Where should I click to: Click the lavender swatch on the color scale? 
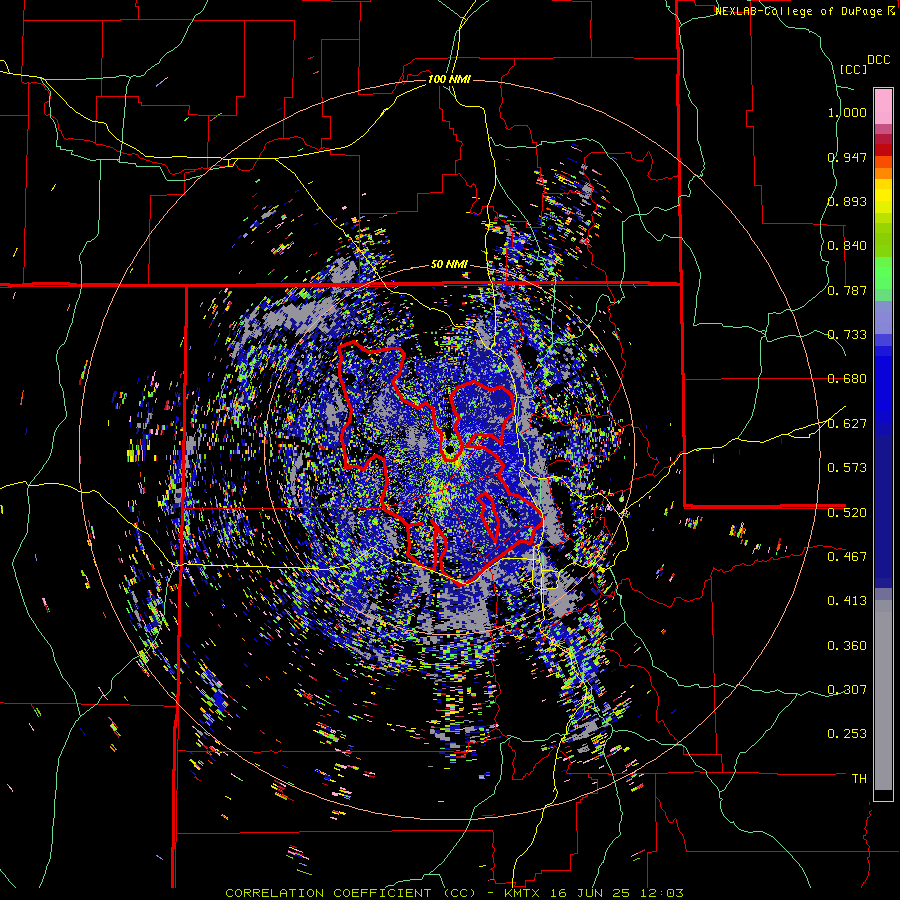coord(883,317)
